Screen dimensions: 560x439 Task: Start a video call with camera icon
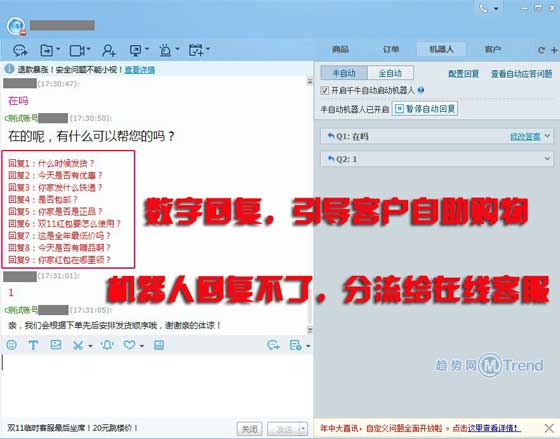point(77,50)
